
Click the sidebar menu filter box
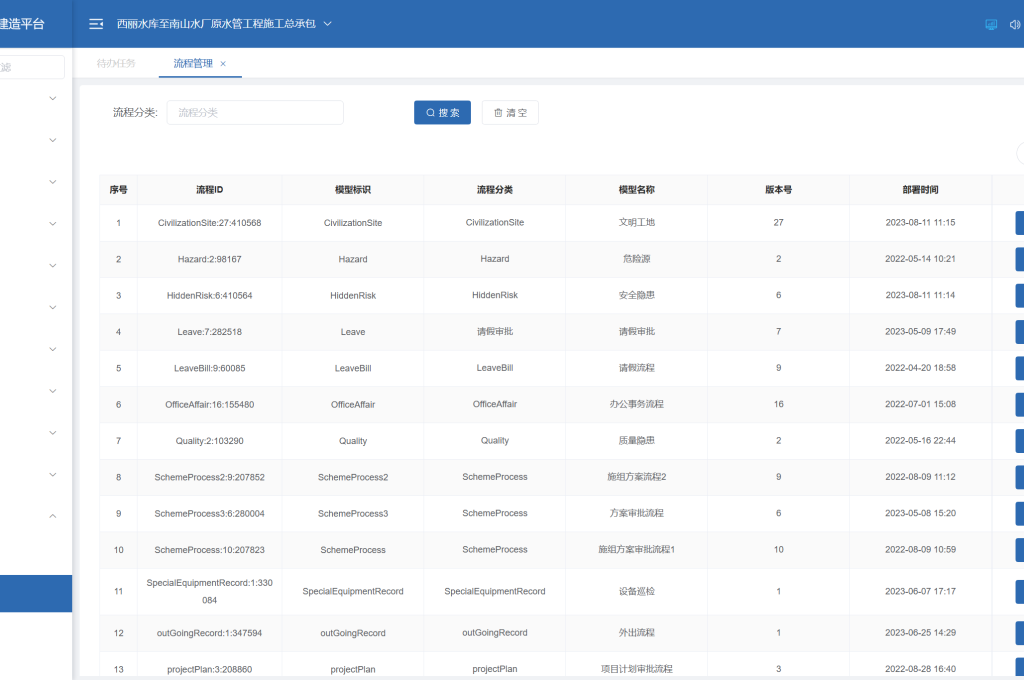click(x=32, y=67)
